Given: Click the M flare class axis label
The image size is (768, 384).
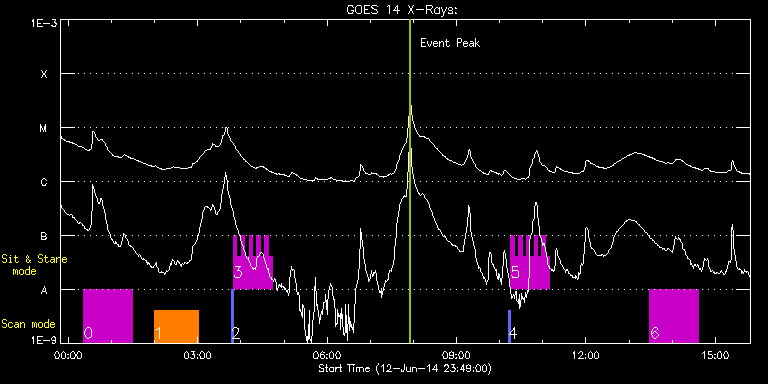Looking at the screenshot, I should 44,128.
